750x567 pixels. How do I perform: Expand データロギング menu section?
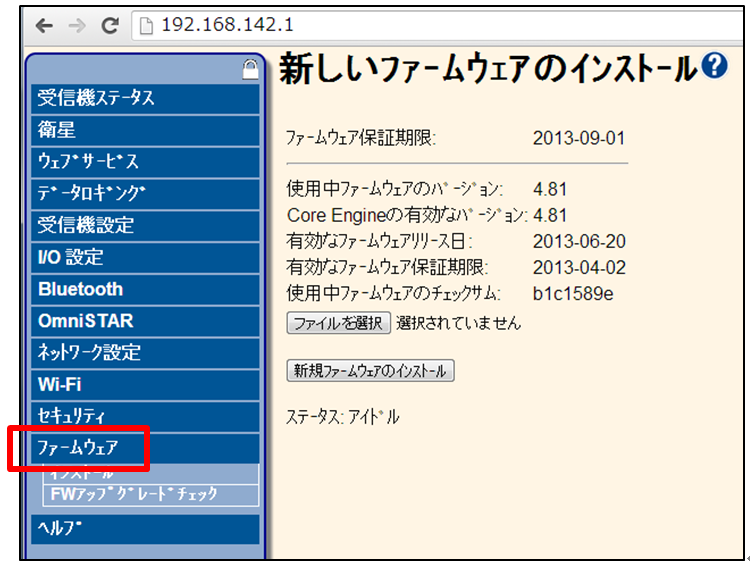[x=145, y=194]
